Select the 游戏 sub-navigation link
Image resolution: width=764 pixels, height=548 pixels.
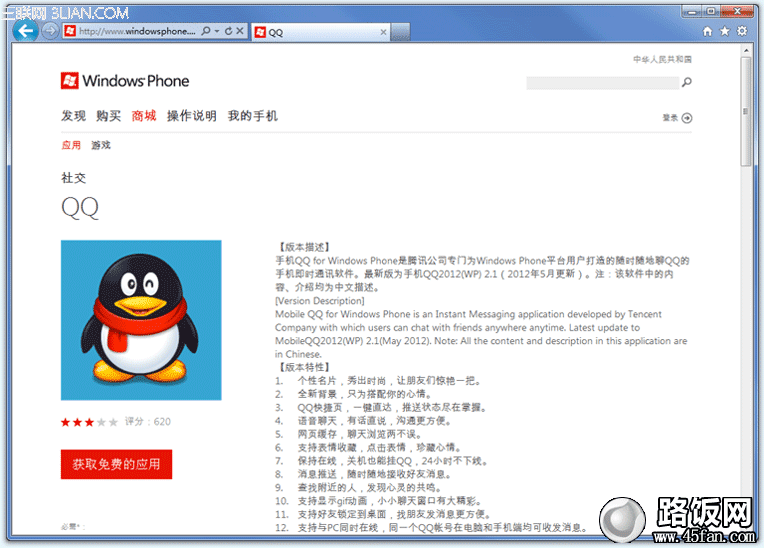[x=101, y=145]
